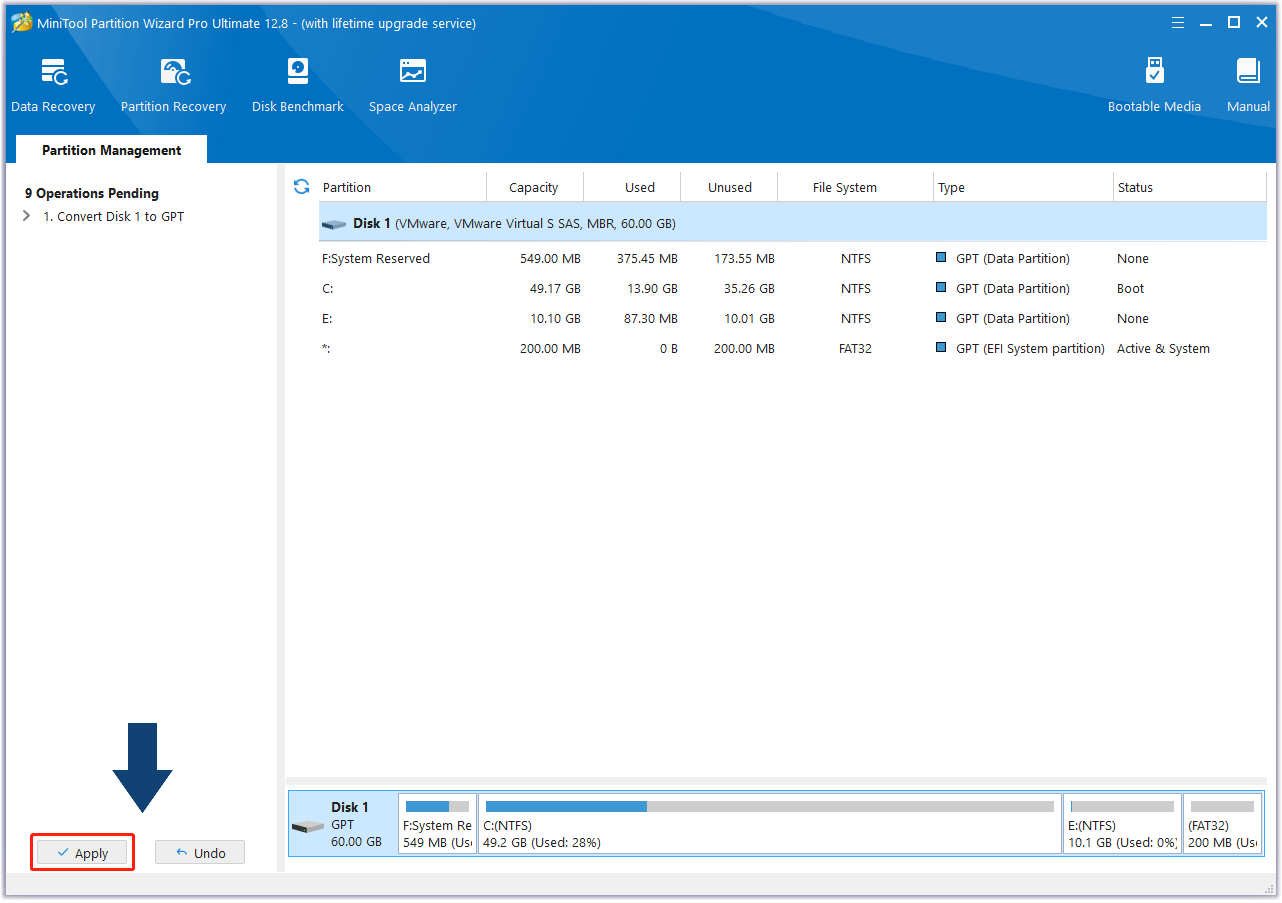This screenshot has width=1282, height=903.
Task: Sort by Unused column header
Action: [730, 187]
